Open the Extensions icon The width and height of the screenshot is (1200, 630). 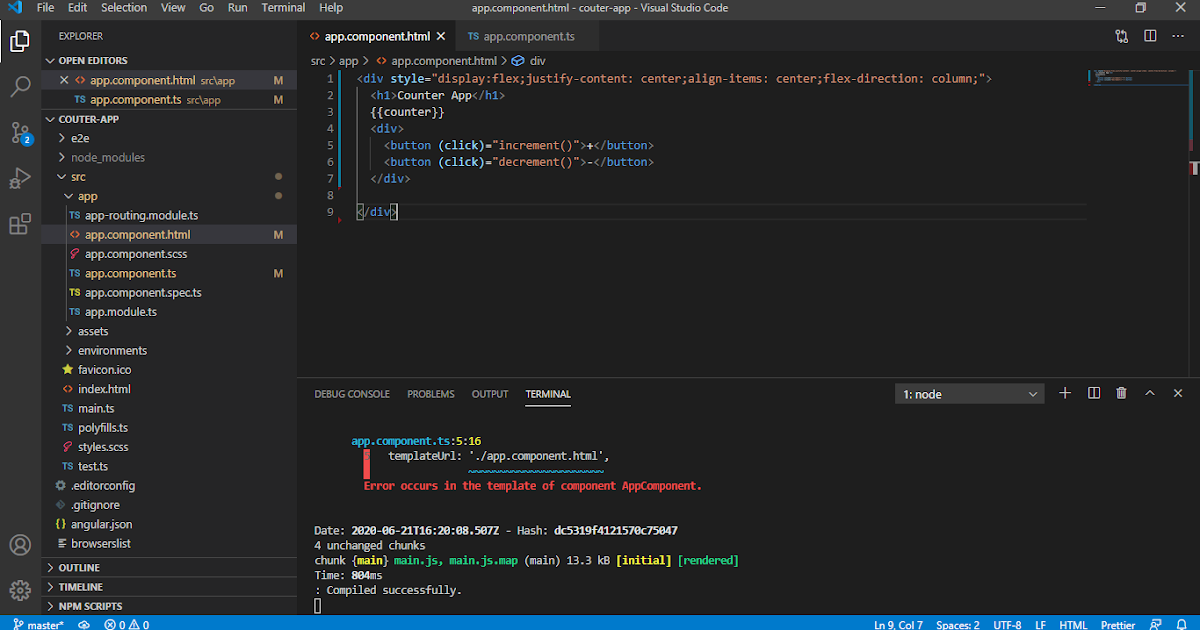(20, 224)
